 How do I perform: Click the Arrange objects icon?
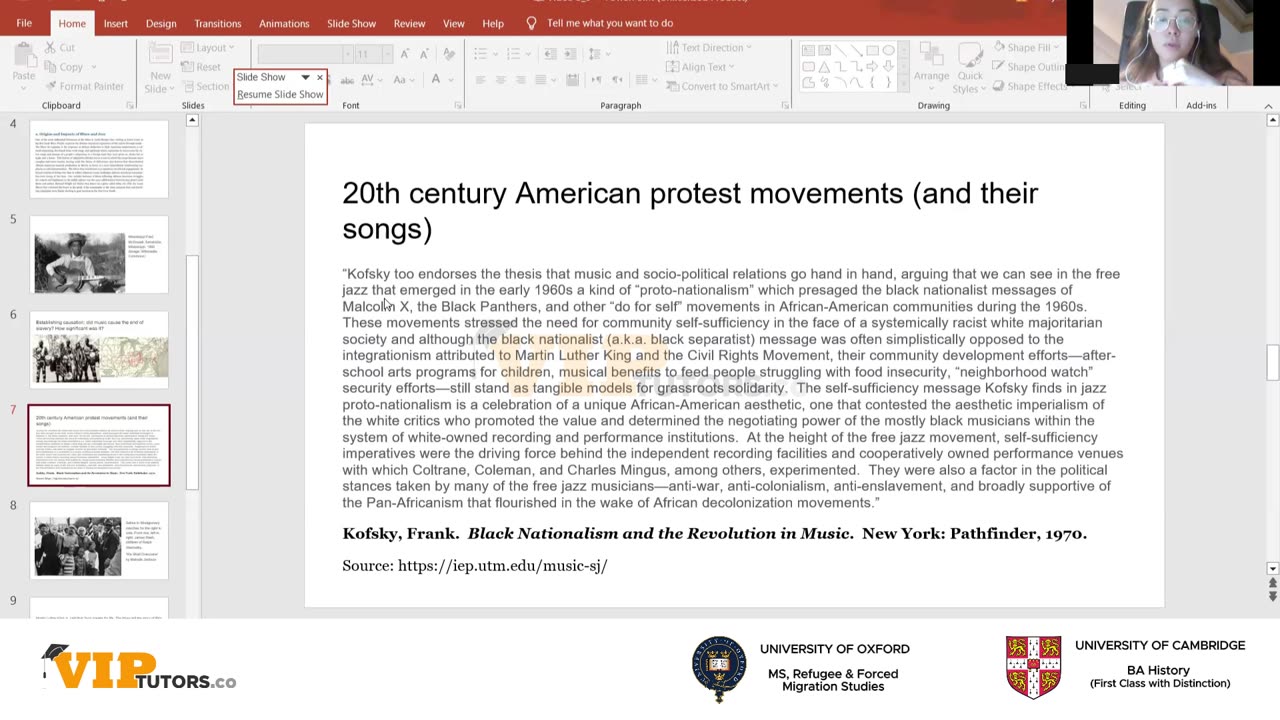[931, 54]
